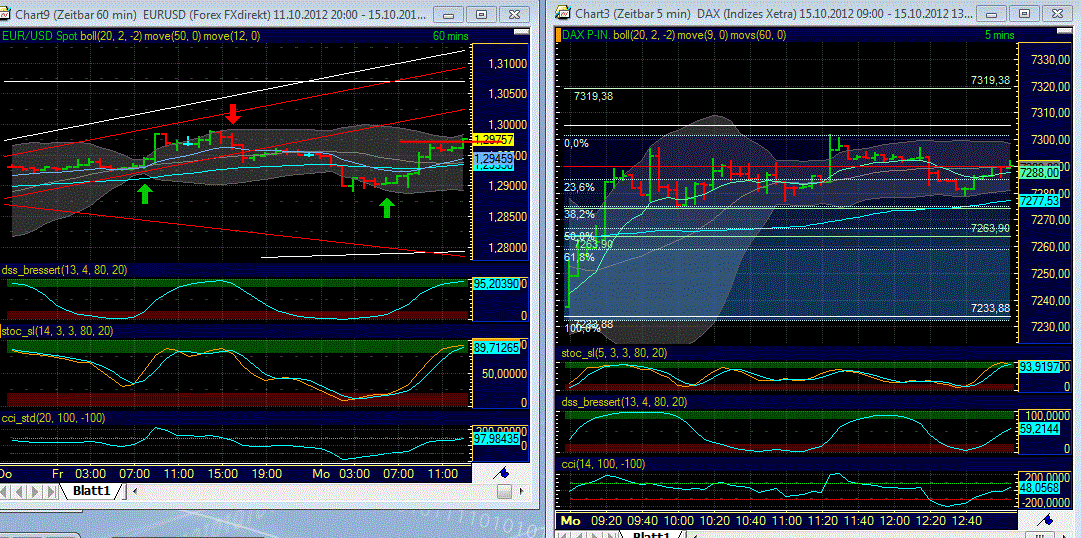Click the yellow 1,29757 price tag
The width and height of the screenshot is (1081, 538).
(x=493, y=140)
